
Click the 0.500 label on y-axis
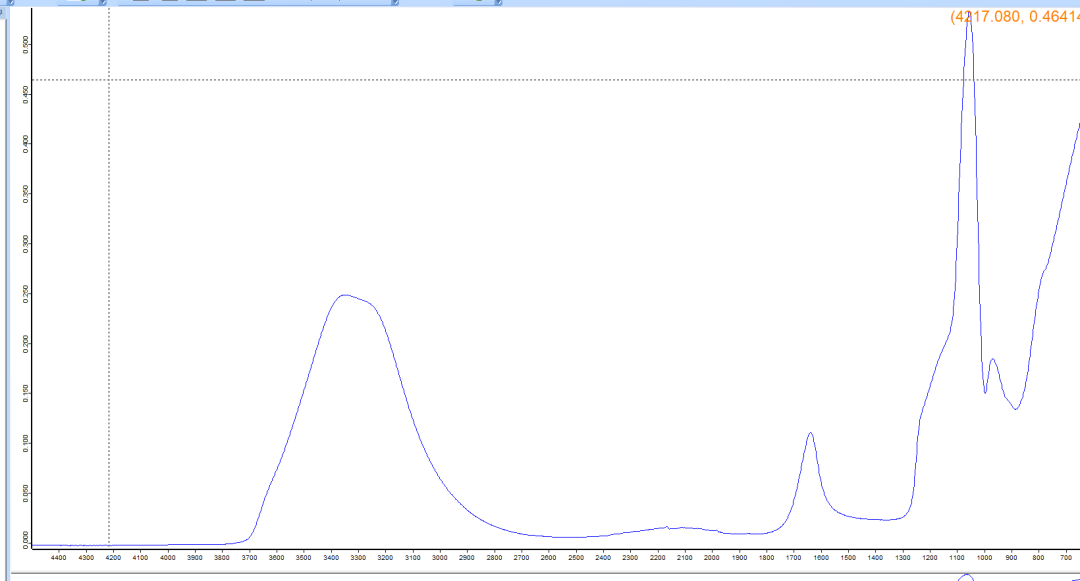(x=26, y=44)
